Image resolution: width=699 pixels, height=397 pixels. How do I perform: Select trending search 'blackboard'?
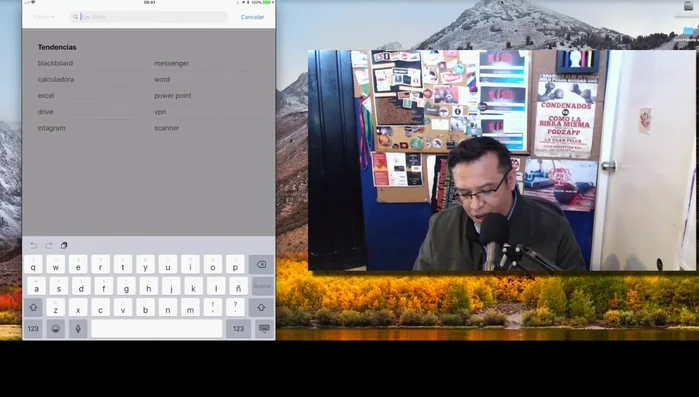coord(55,63)
